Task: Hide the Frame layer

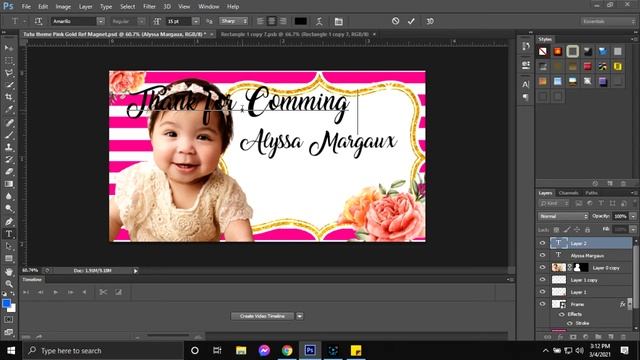Action: pyautogui.click(x=542, y=304)
